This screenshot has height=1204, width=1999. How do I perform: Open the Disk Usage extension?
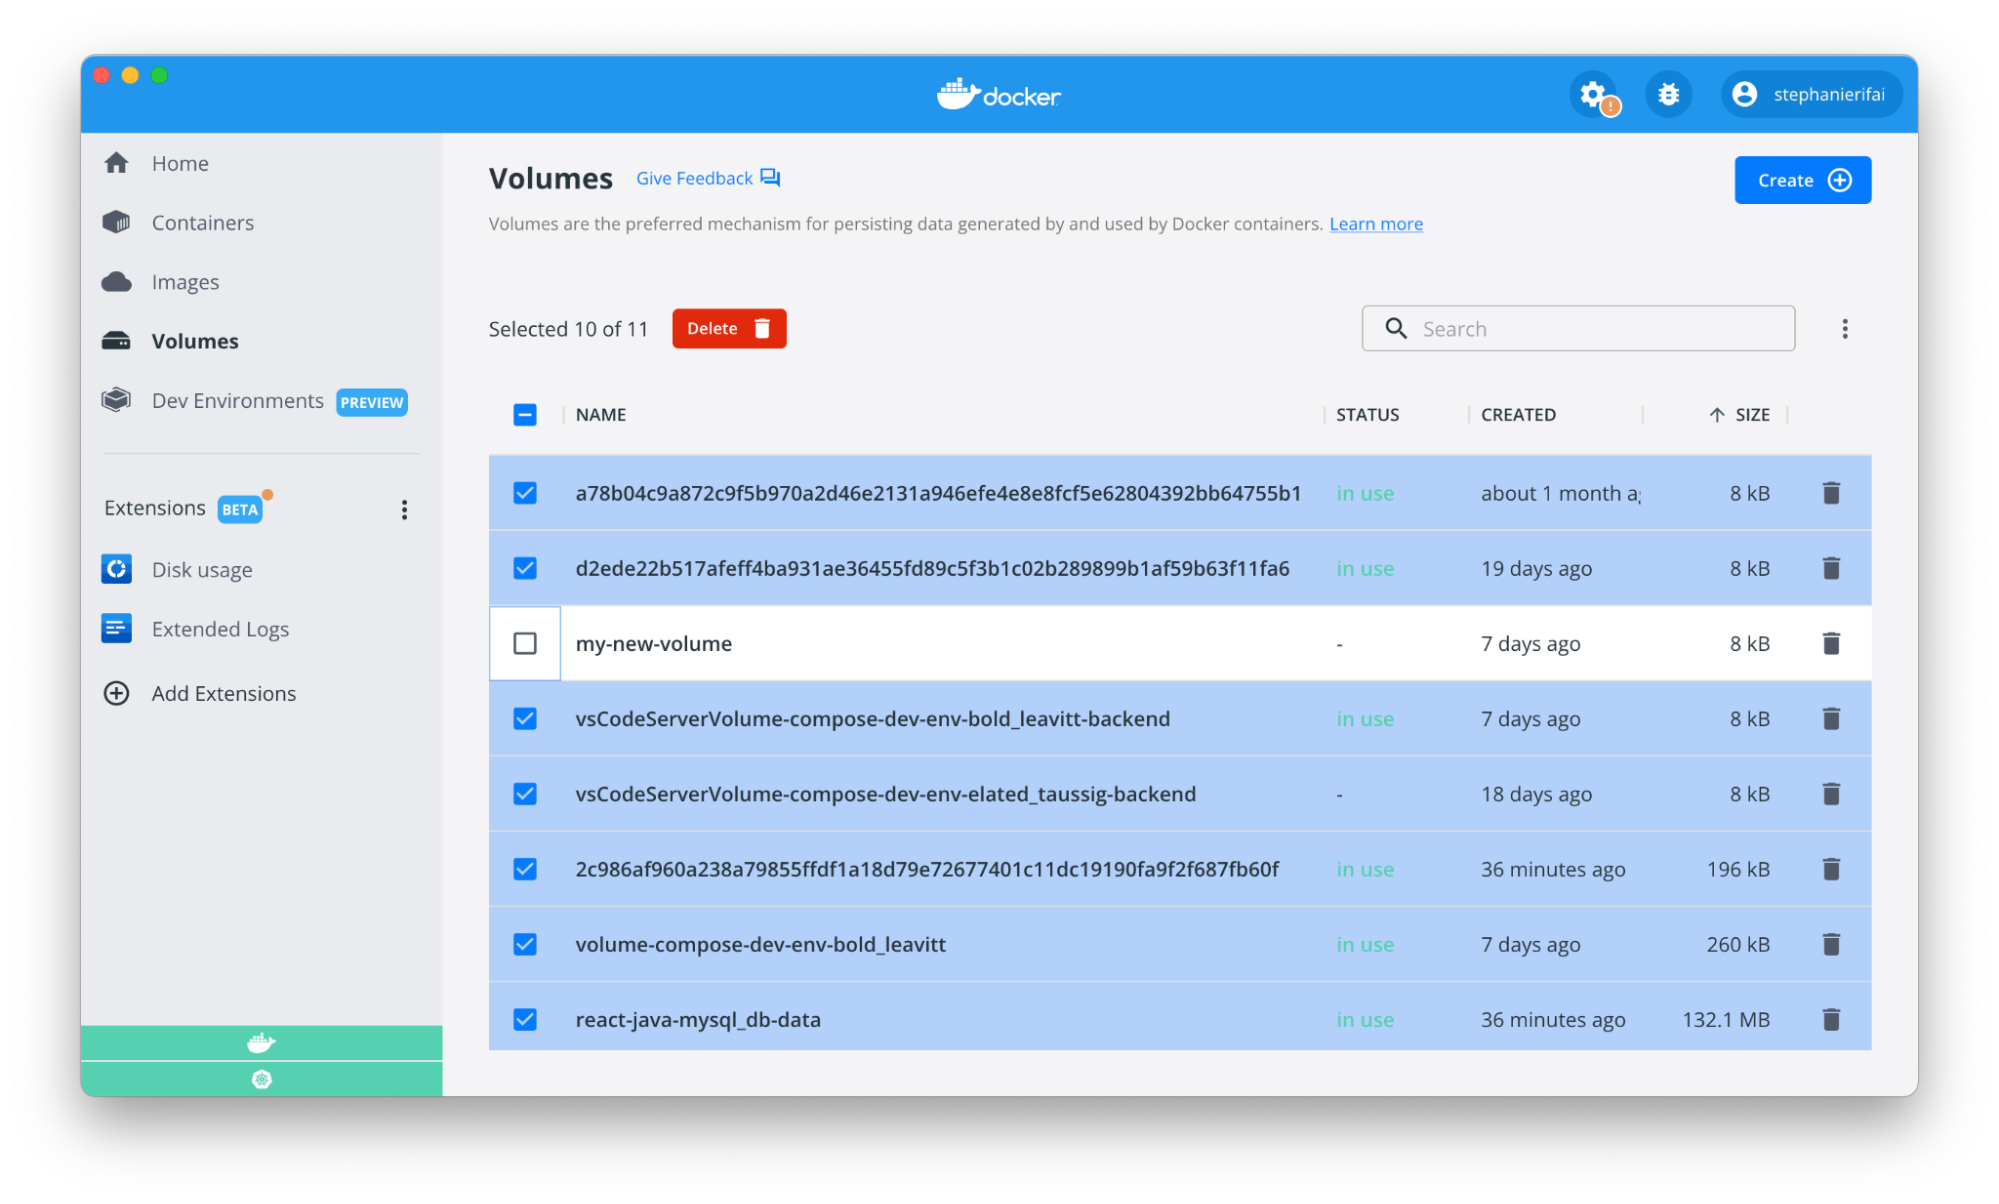tap(201, 570)
